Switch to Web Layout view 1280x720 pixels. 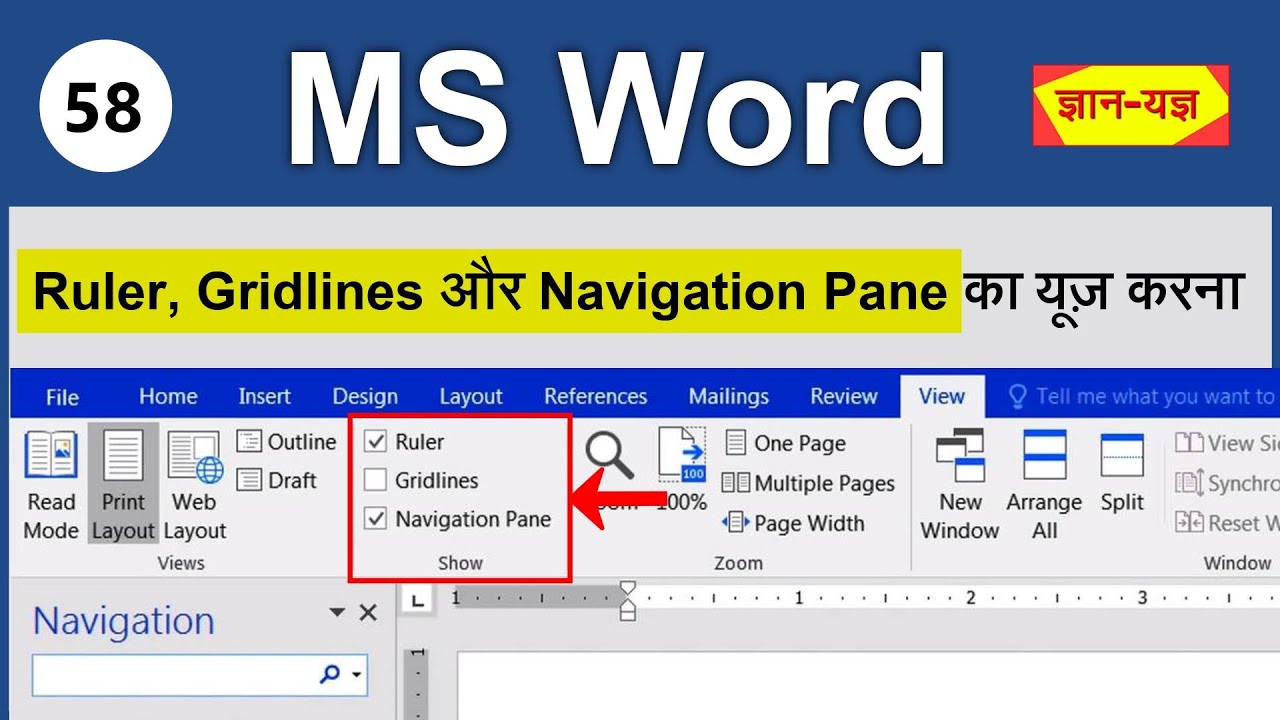(195, 486)
